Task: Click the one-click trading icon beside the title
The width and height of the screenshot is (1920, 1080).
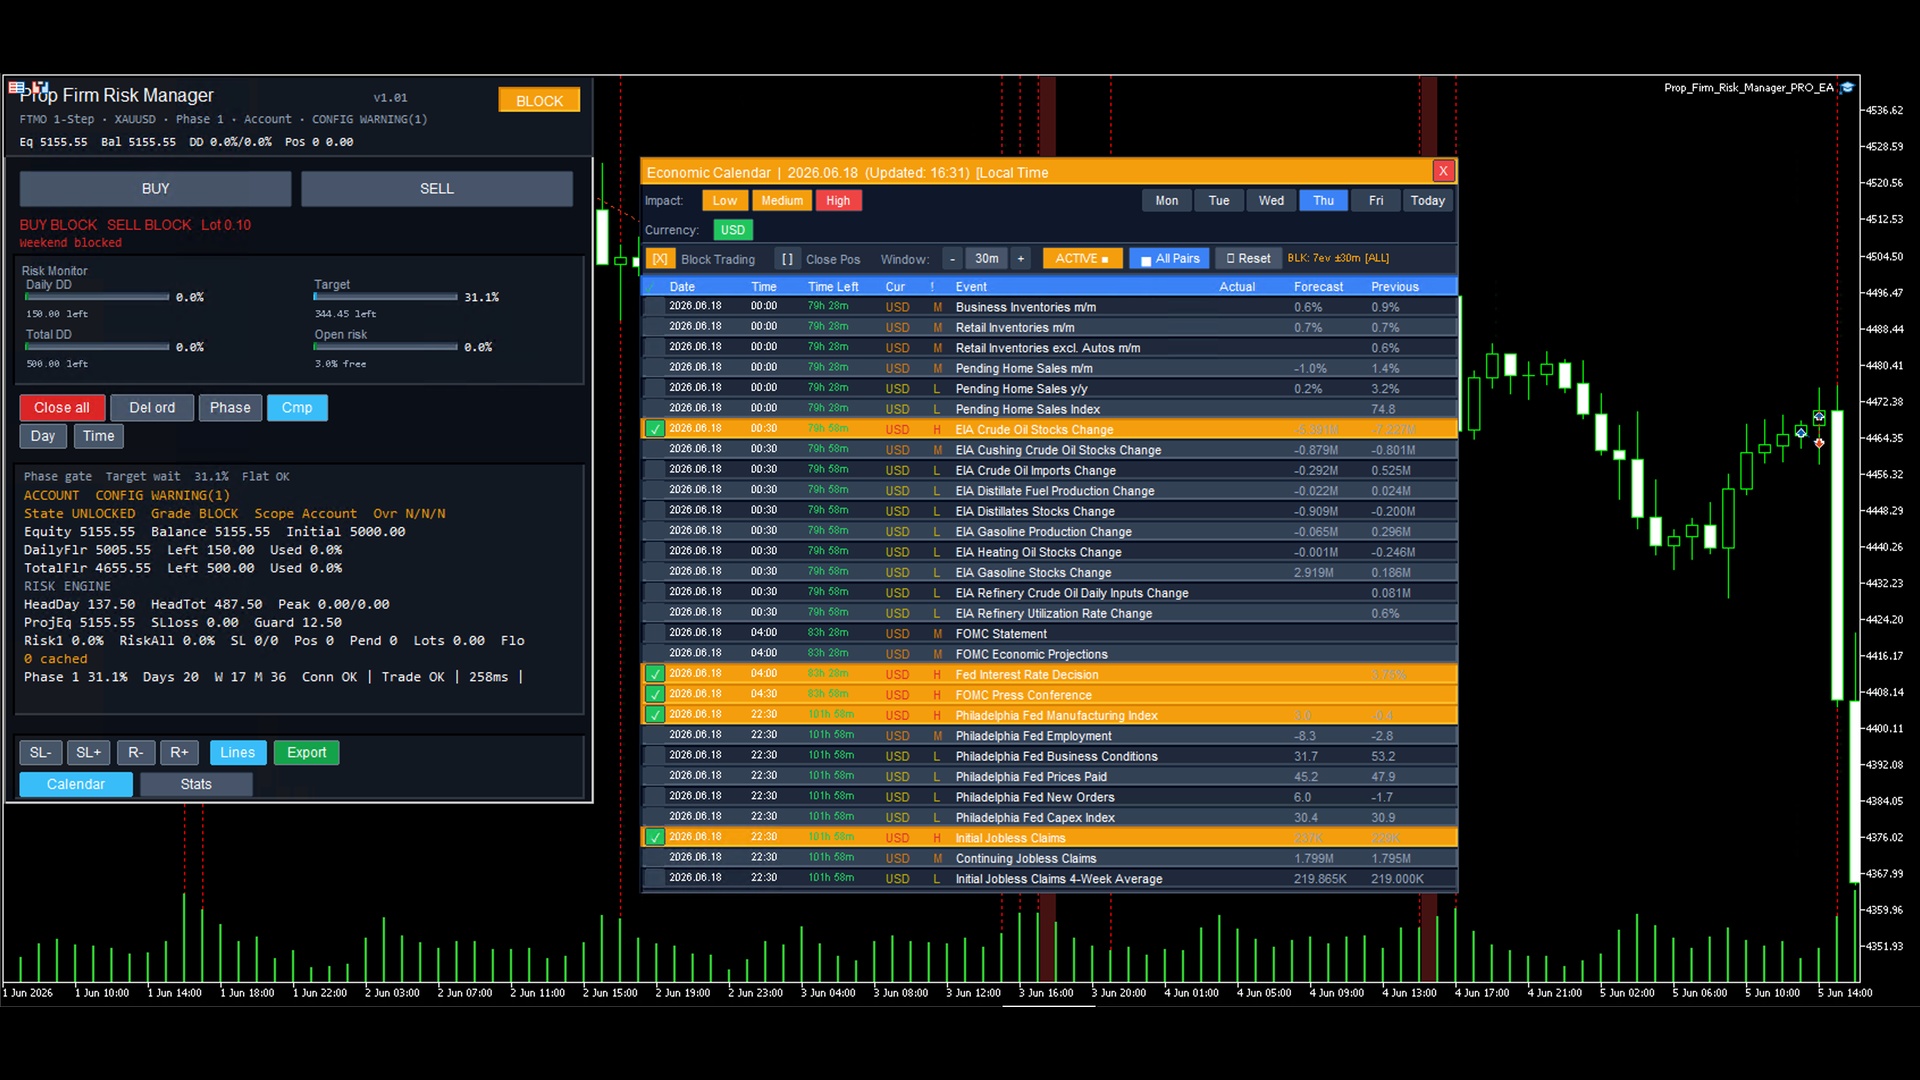Action: (x=40, y=88)
